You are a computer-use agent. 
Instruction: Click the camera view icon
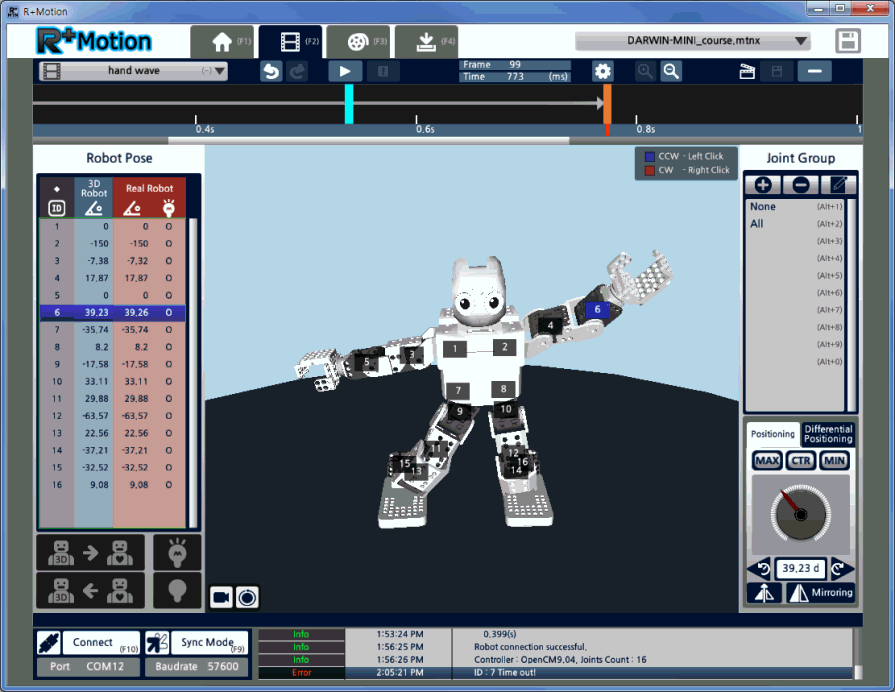221,598
